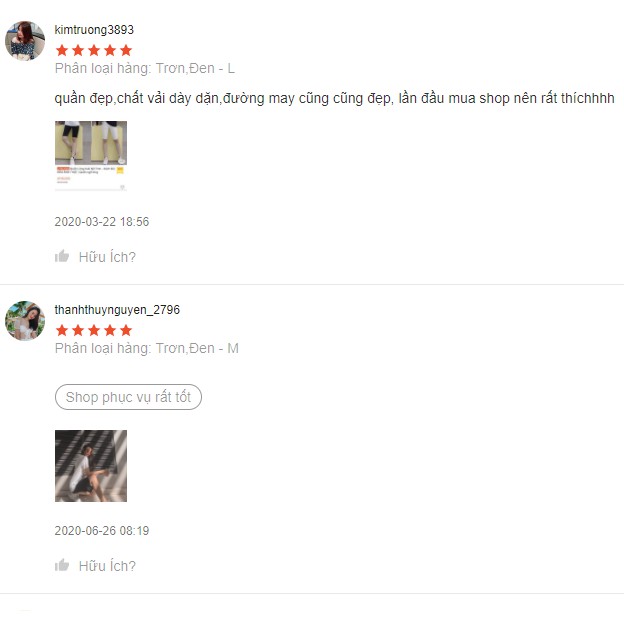The height and width of the screenshot is (624, 624).
Task: Click first star in thanhthuynguyen_2796's rating
Action: (x=62, y=330)
